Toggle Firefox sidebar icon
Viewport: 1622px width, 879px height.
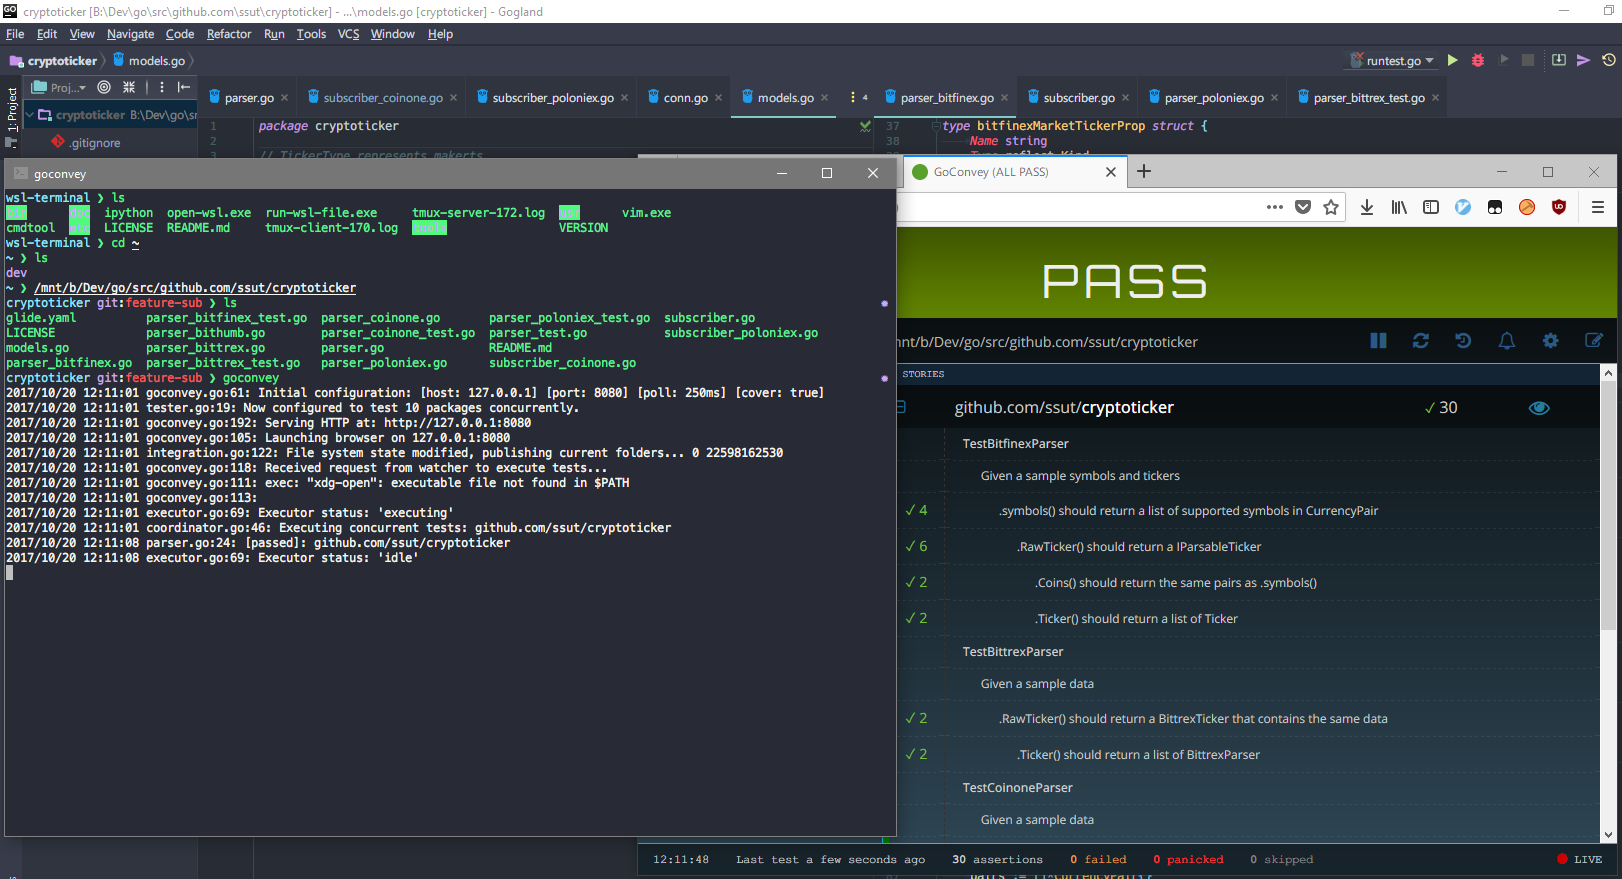coord(1431,207)
